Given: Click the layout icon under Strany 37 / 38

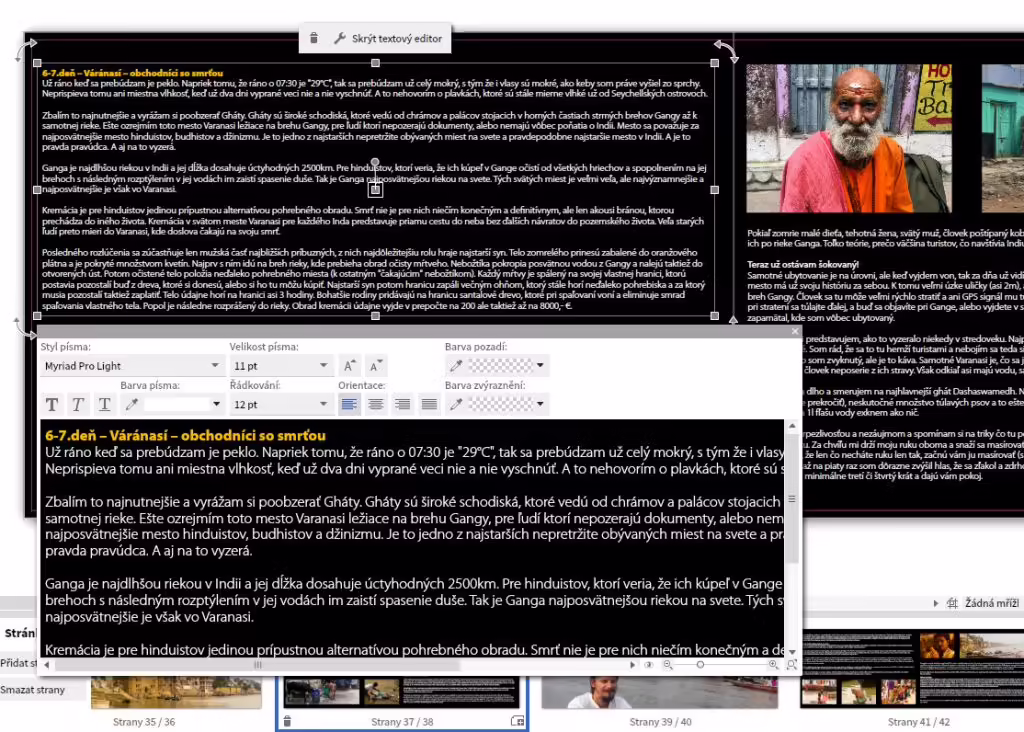Looking at the screenshot, I should click(517, 722).
